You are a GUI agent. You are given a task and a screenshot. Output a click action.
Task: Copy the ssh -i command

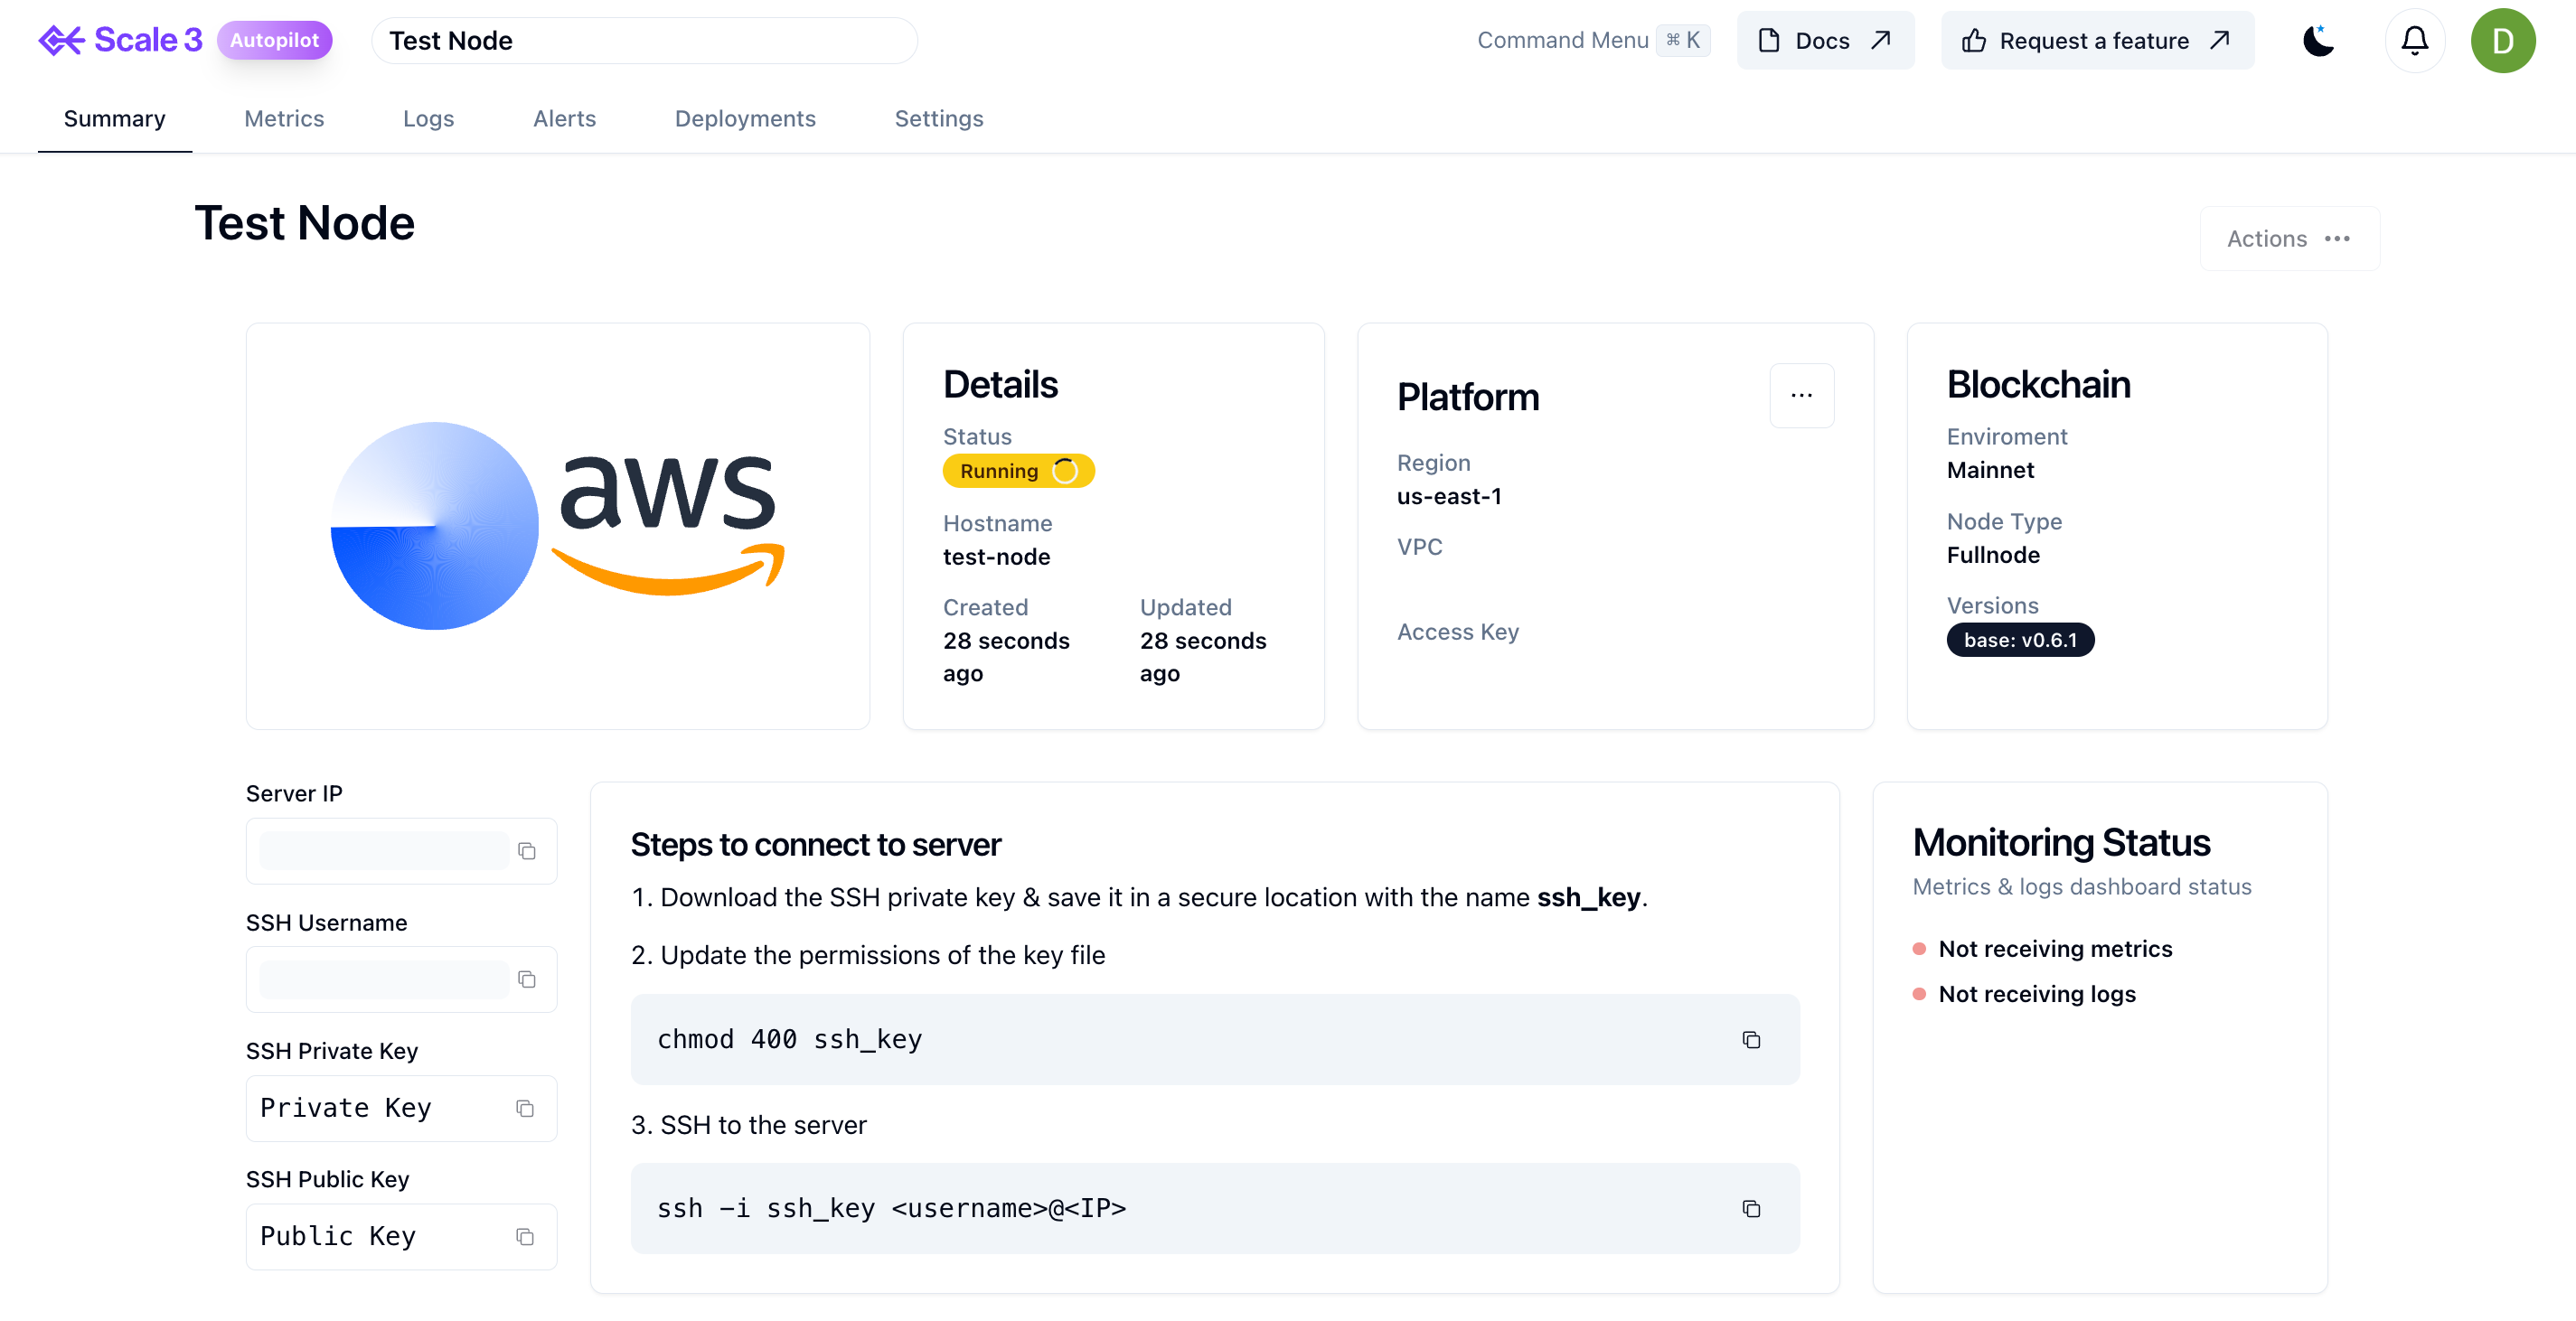pyautogui.click(x=1750, y=1209)
